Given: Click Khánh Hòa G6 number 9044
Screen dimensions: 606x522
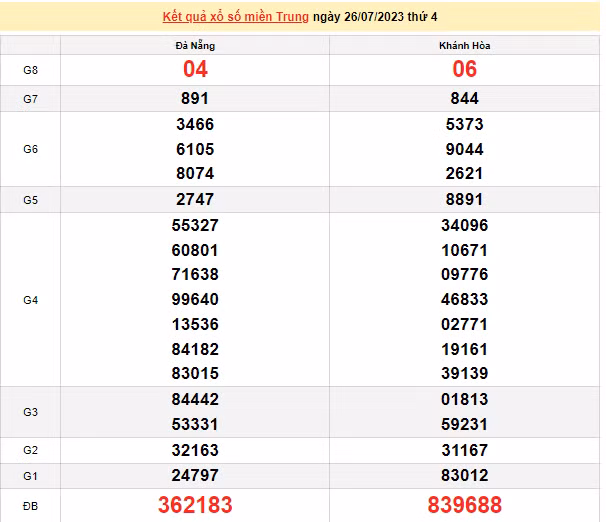Looking at the screenshot, I should click(465, 149).
